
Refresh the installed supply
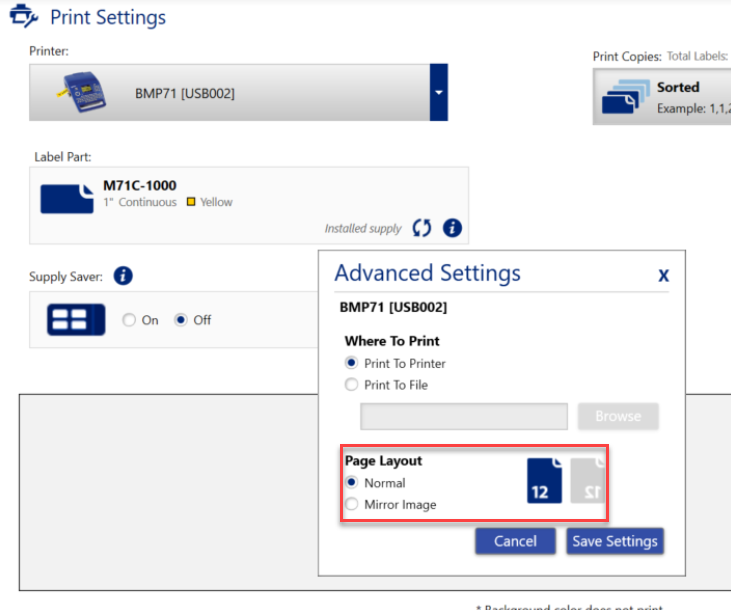(422, 228)
